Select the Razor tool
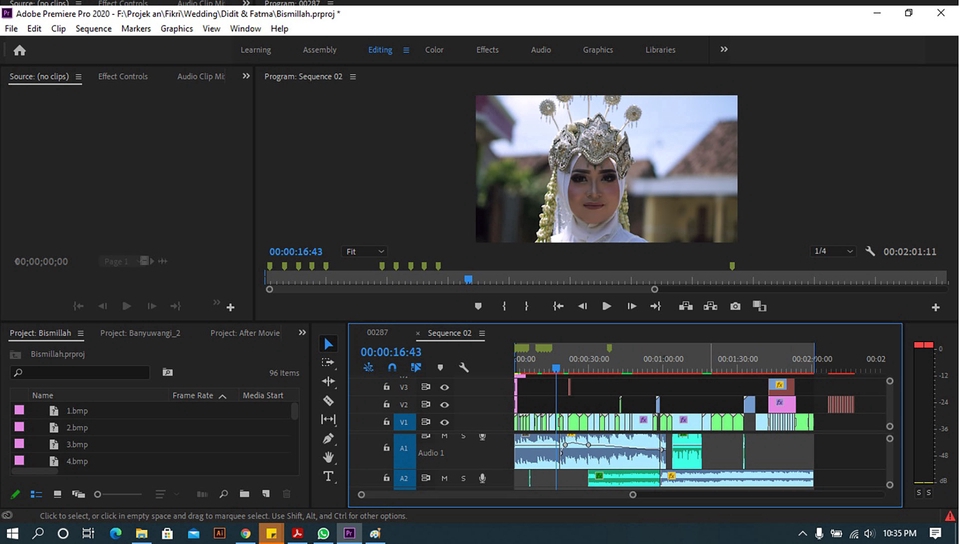This screenshot has width=960, height=544. pyautogui.click(x=328, y=400)
